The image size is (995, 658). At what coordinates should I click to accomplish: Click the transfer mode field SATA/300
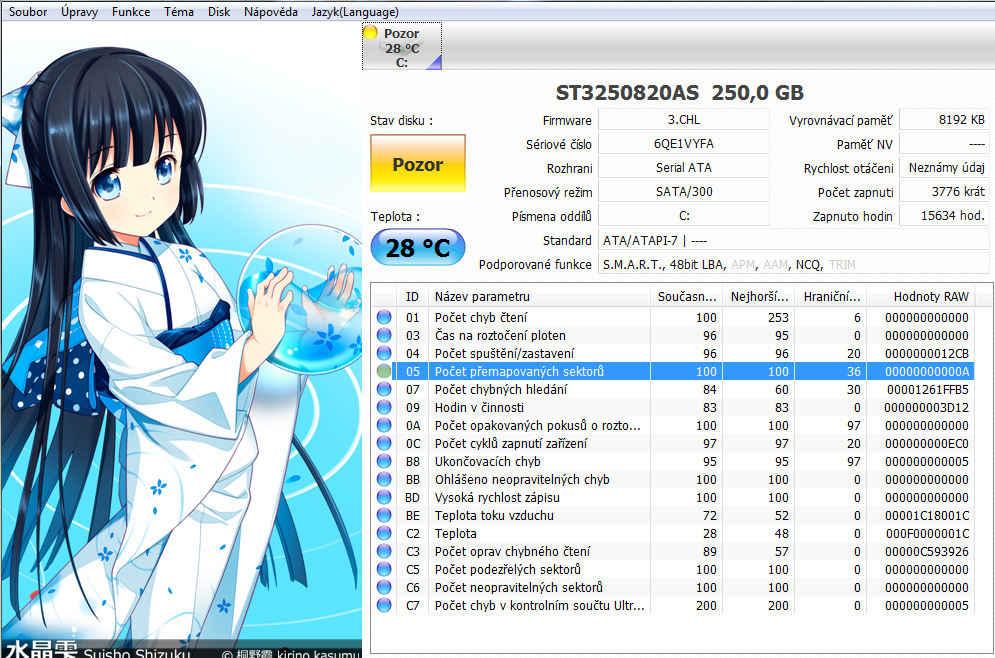pyautogui.click(x=684, y=192)
